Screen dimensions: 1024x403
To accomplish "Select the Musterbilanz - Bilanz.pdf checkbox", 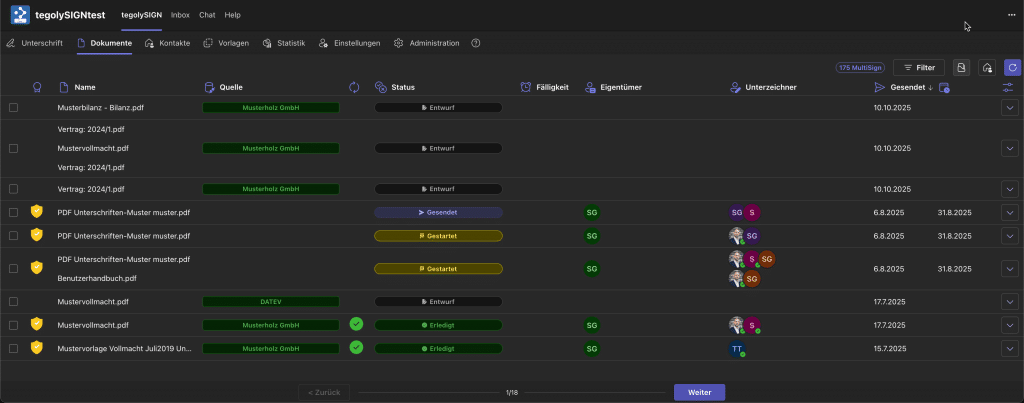I will [14, 107].
